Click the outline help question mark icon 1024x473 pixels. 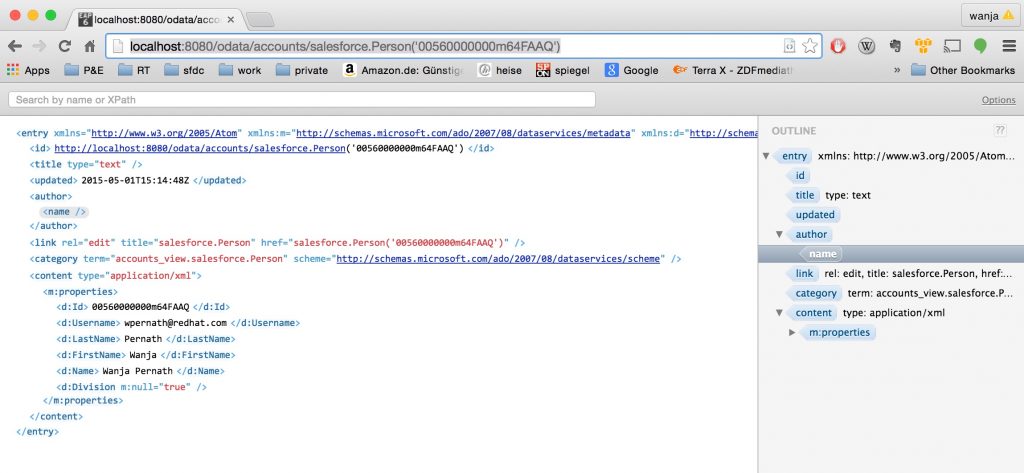click(1000, 131)
